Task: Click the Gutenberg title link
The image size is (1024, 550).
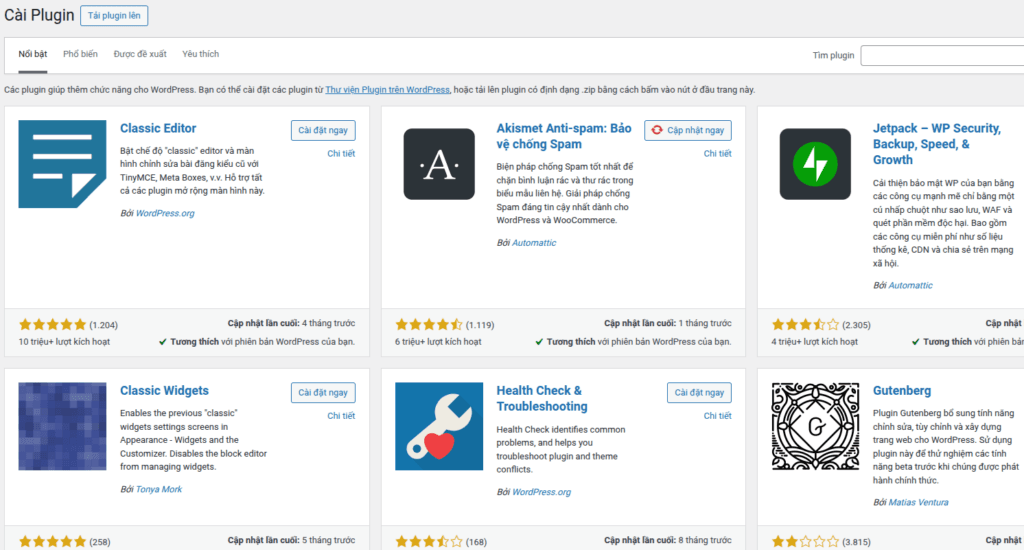Action: point(902,391)
